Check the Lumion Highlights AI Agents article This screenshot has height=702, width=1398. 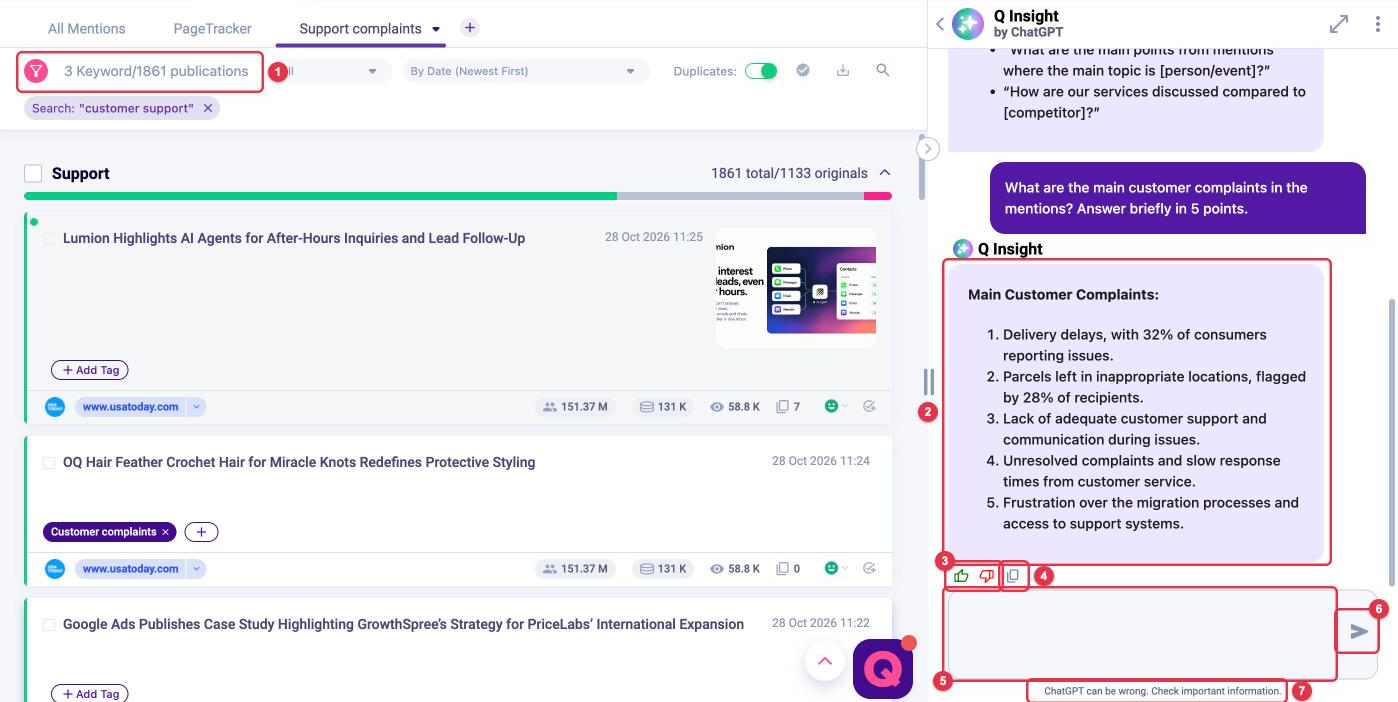pyautogui.click(x=49, y=239)
